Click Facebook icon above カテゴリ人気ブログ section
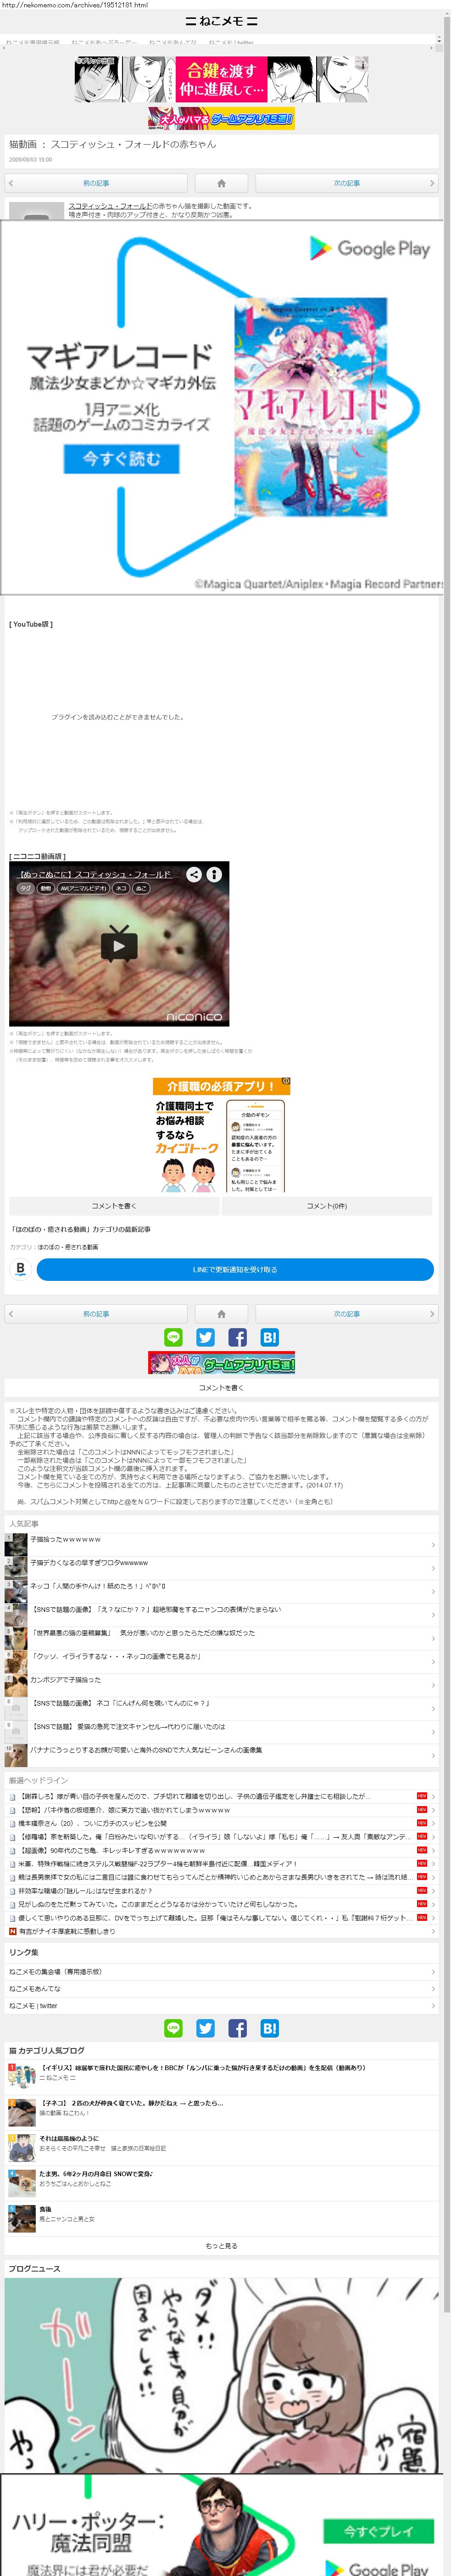This screenshot has height=2576, width=451. pos(237,2028)
